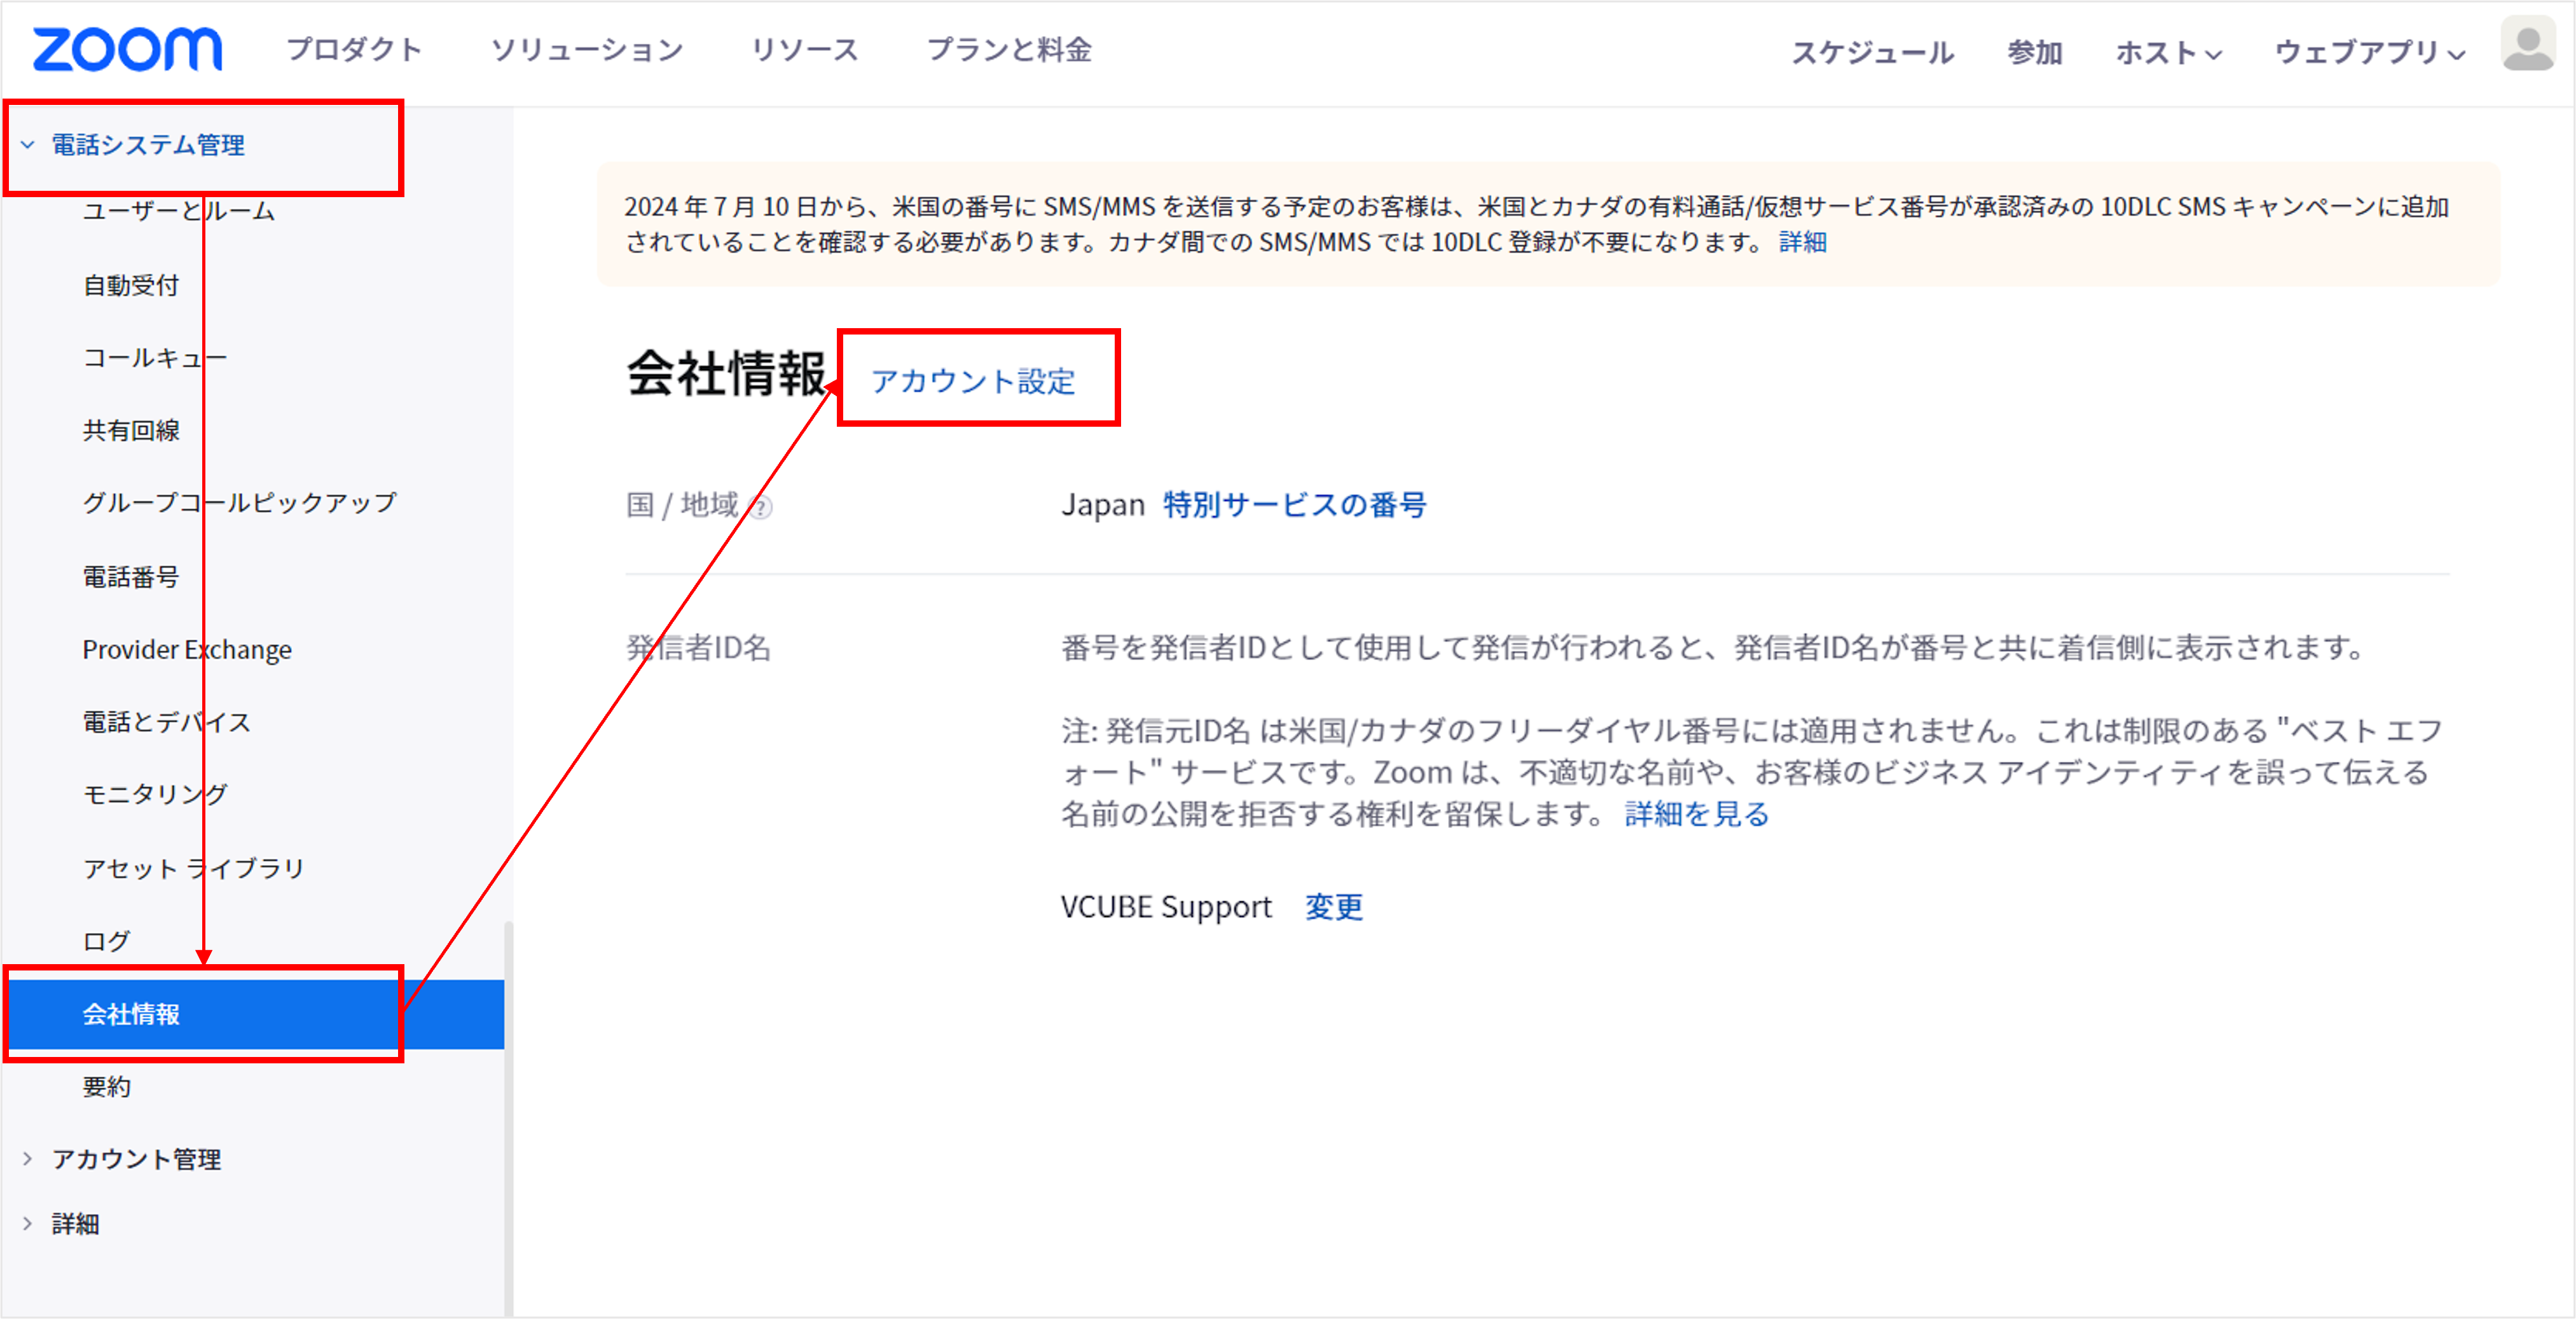Collapse the 電話システム管理 section

[28, 145]
